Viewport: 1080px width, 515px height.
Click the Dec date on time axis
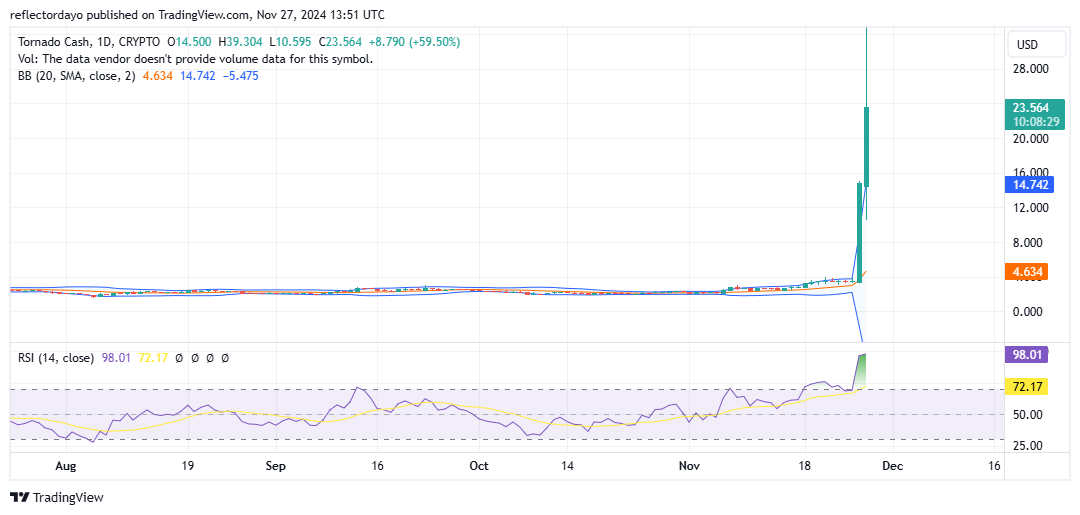pyautogui.click(x=893, y=466)
